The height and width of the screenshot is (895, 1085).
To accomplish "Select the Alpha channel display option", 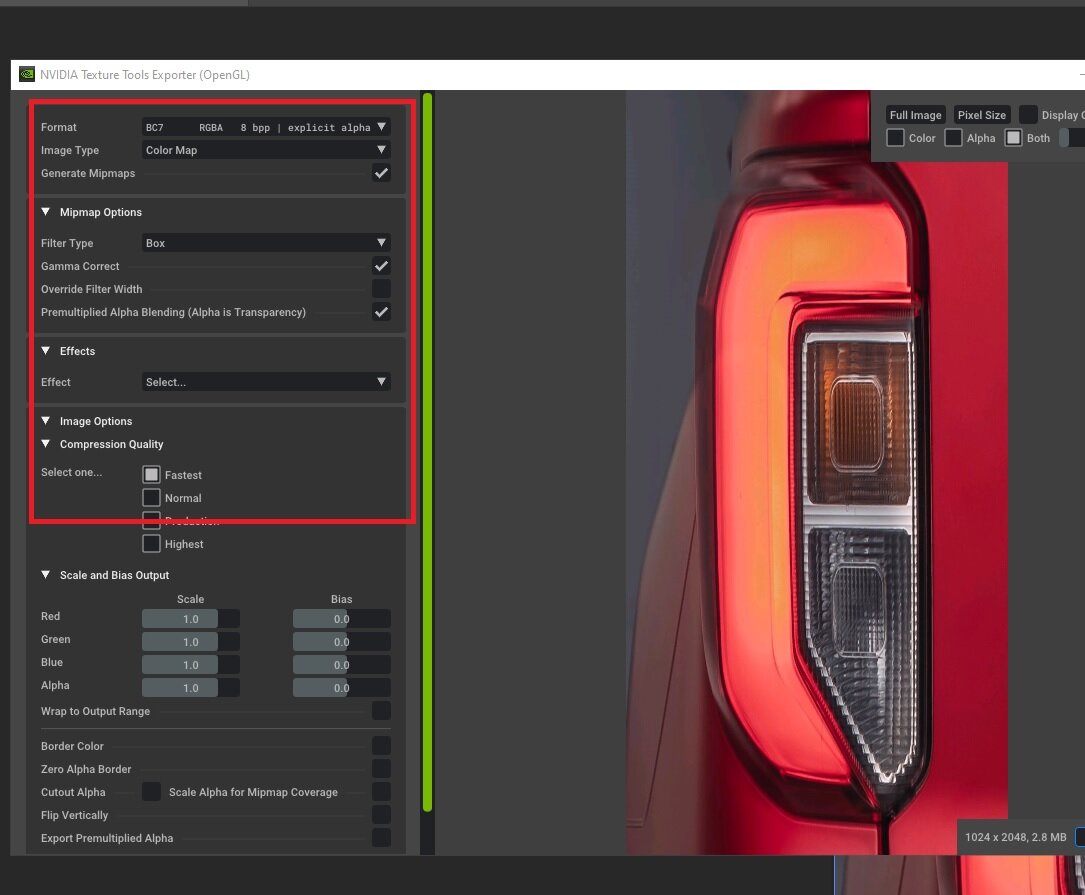I will click(954, 138).
